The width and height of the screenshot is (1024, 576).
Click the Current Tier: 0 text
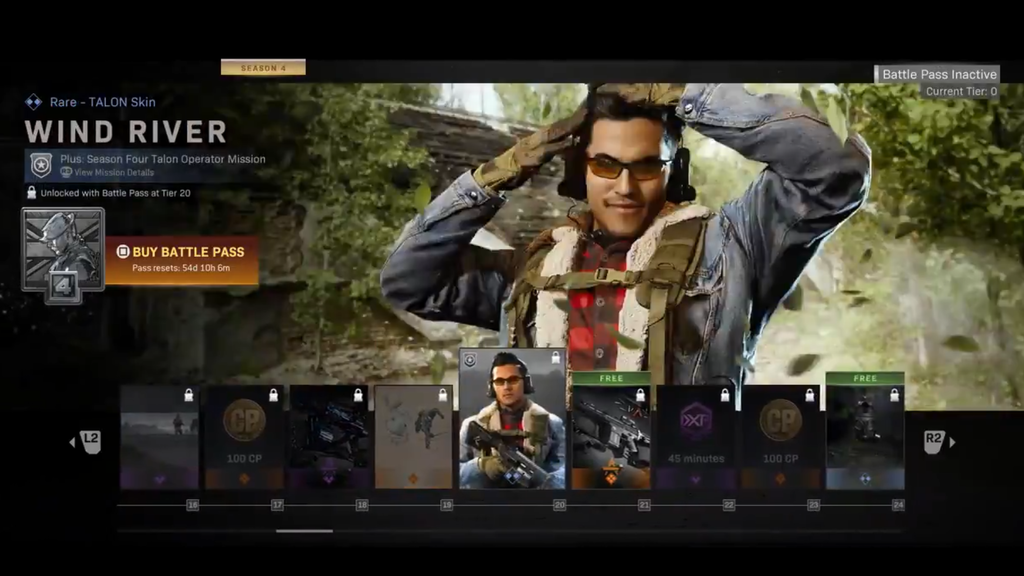pos(961,91)
